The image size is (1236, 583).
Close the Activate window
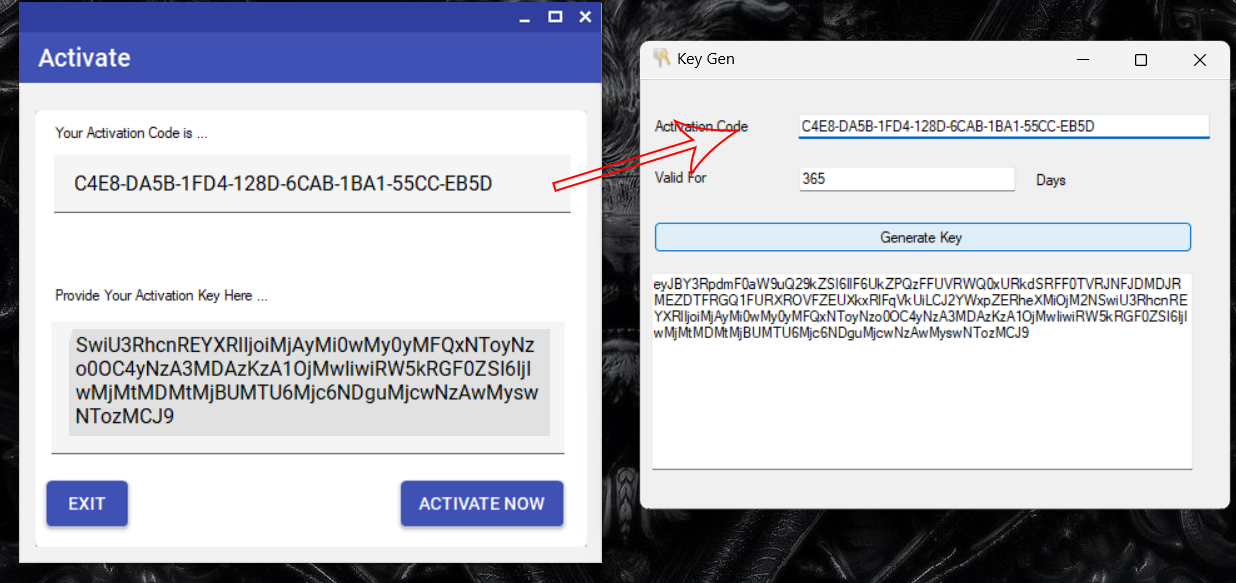pyautogui.click(x=586, y=16)
